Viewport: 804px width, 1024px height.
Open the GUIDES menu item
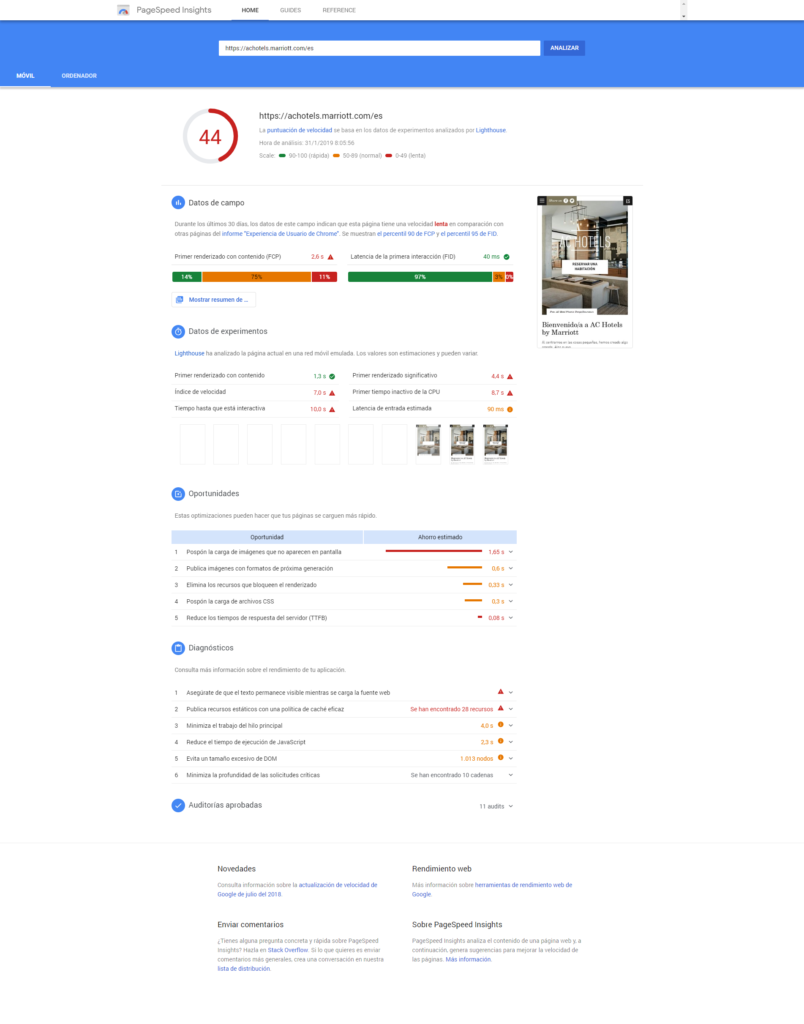[290, 10]
